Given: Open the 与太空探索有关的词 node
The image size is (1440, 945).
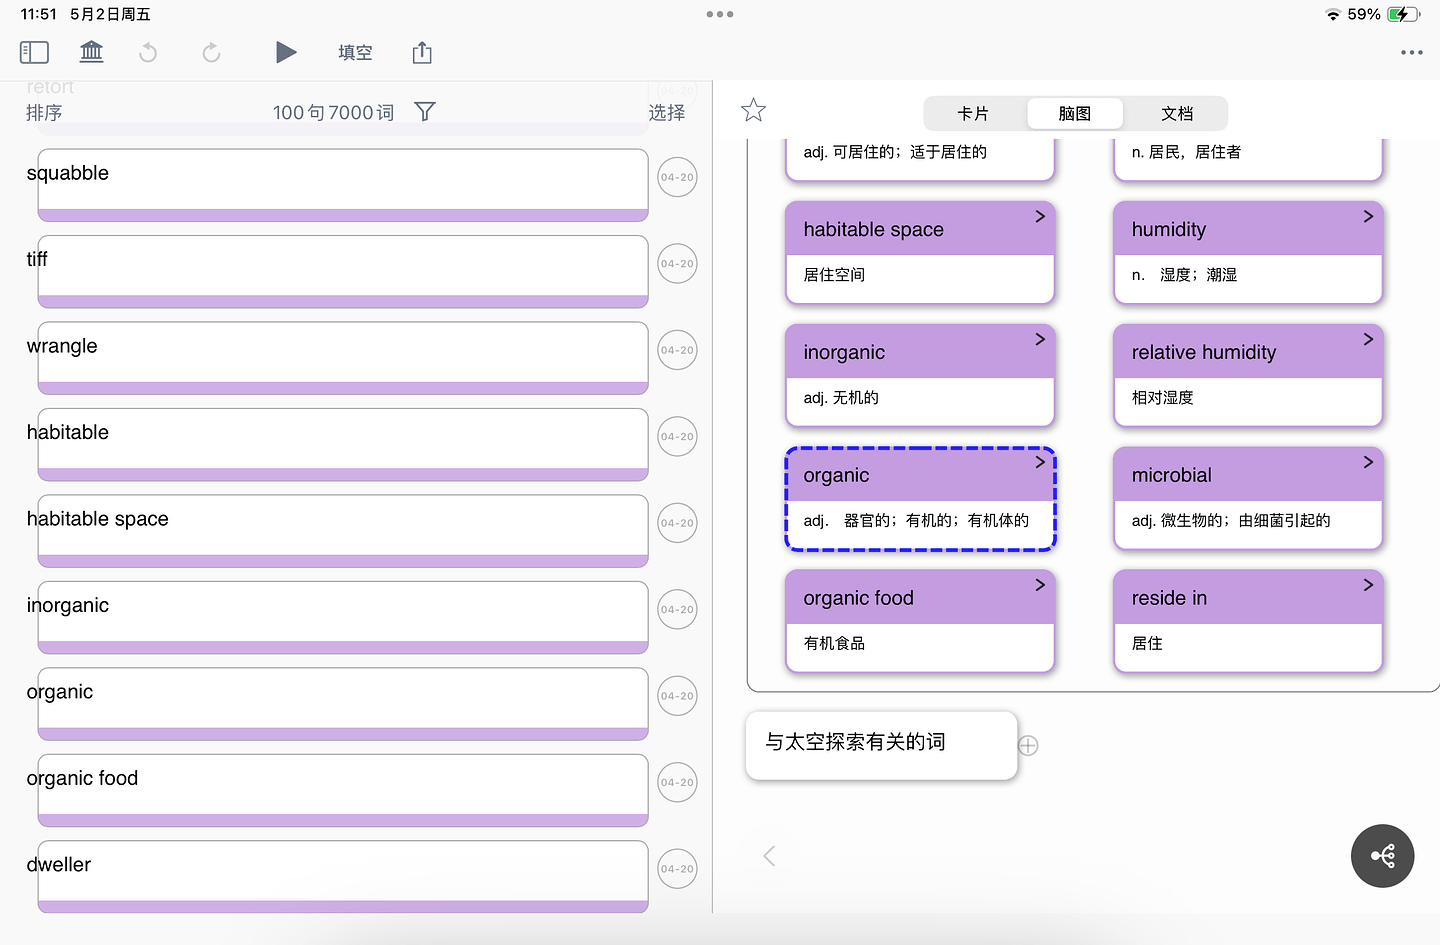Looking at the screenshot, I should tap(881, 744).
